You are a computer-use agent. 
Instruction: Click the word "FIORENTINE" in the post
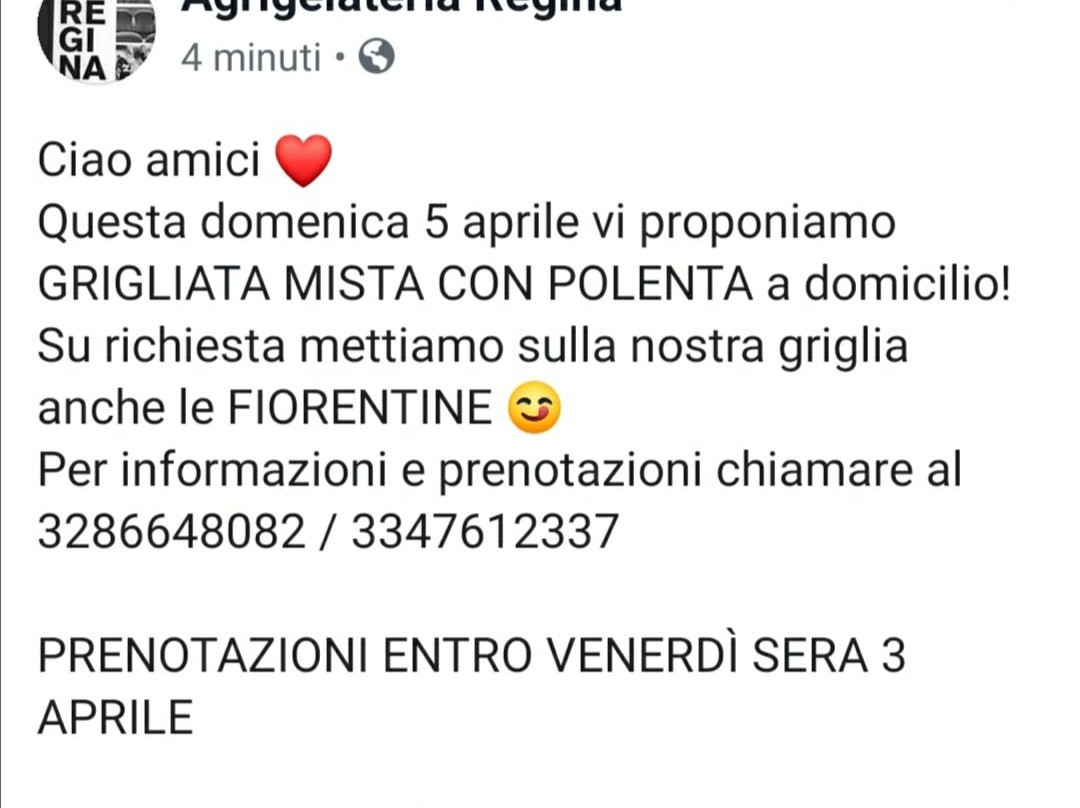click(x=360, y=408)
